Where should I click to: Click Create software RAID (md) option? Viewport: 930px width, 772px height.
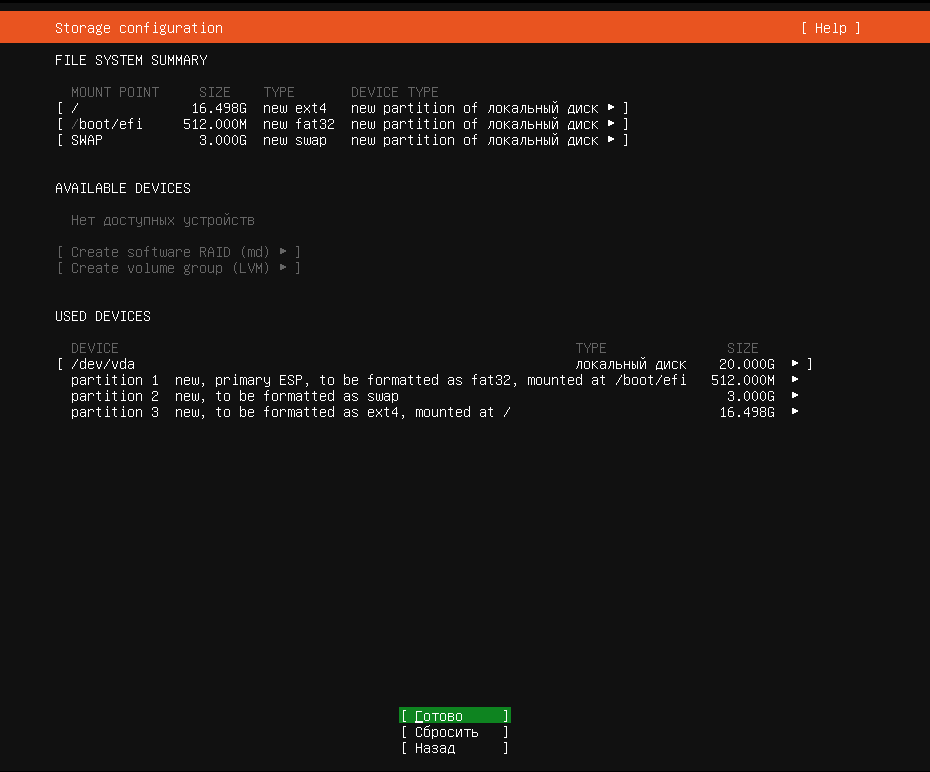point(179,252)
